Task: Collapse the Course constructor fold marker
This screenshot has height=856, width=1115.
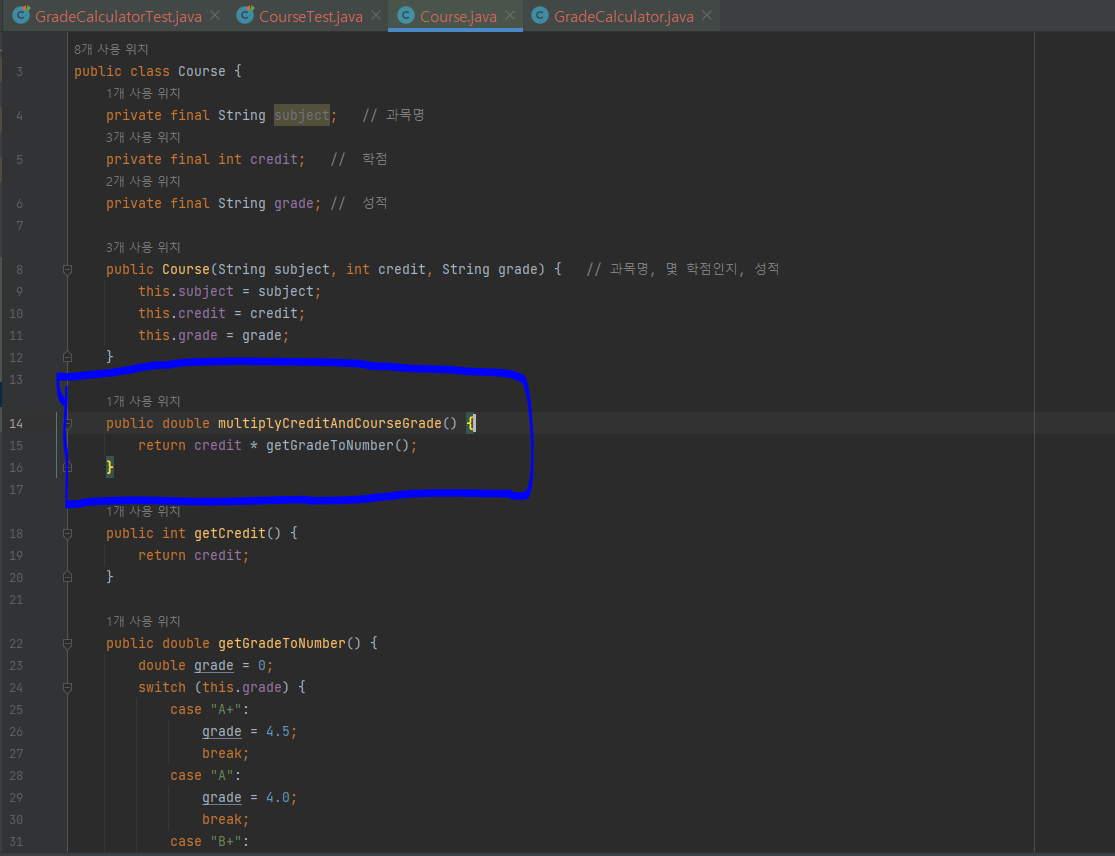Action: pyautogui.click(x=67, y=269)
